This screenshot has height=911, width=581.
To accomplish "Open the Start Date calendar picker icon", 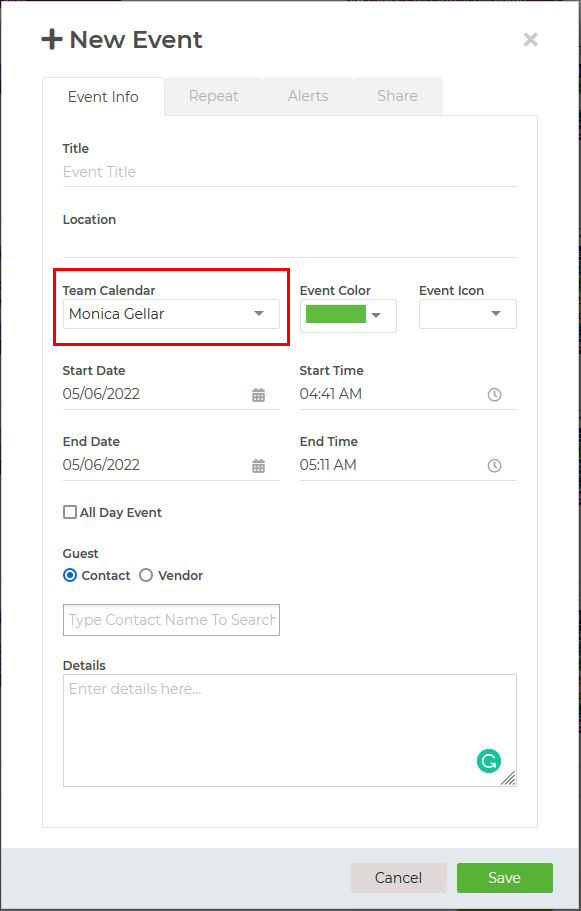I will (259, 395).
